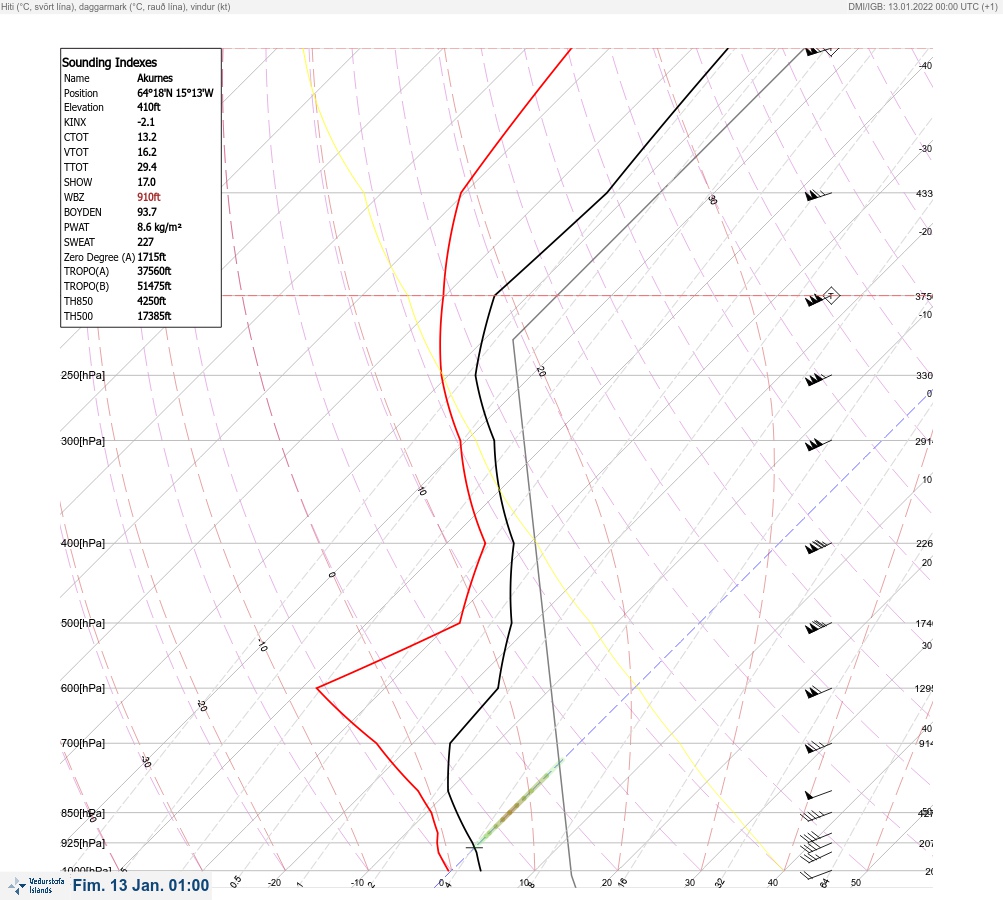Screen dimensions: 1003x900
Task: Click the cross marker near 925 hPa
Action: coord(474,848)
